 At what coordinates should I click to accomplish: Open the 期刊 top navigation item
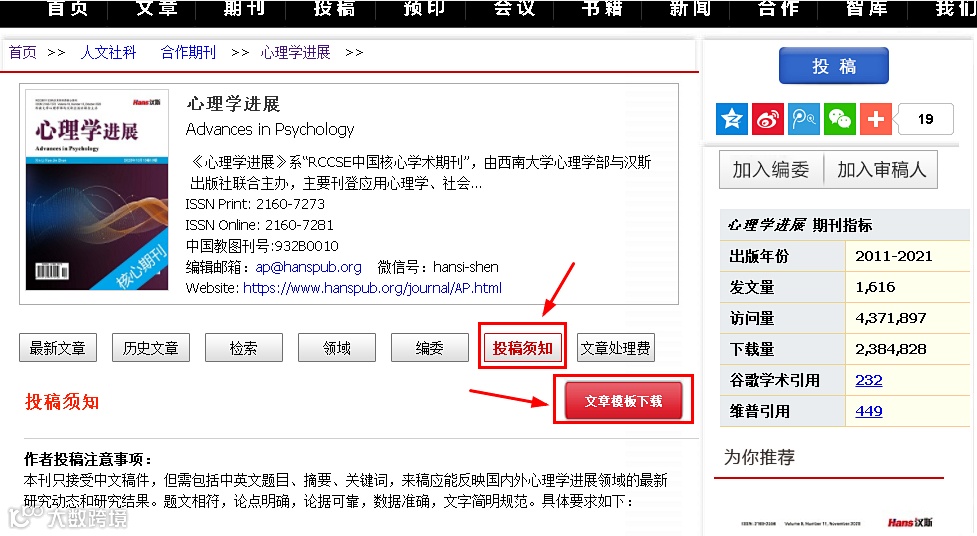[245, 9]
